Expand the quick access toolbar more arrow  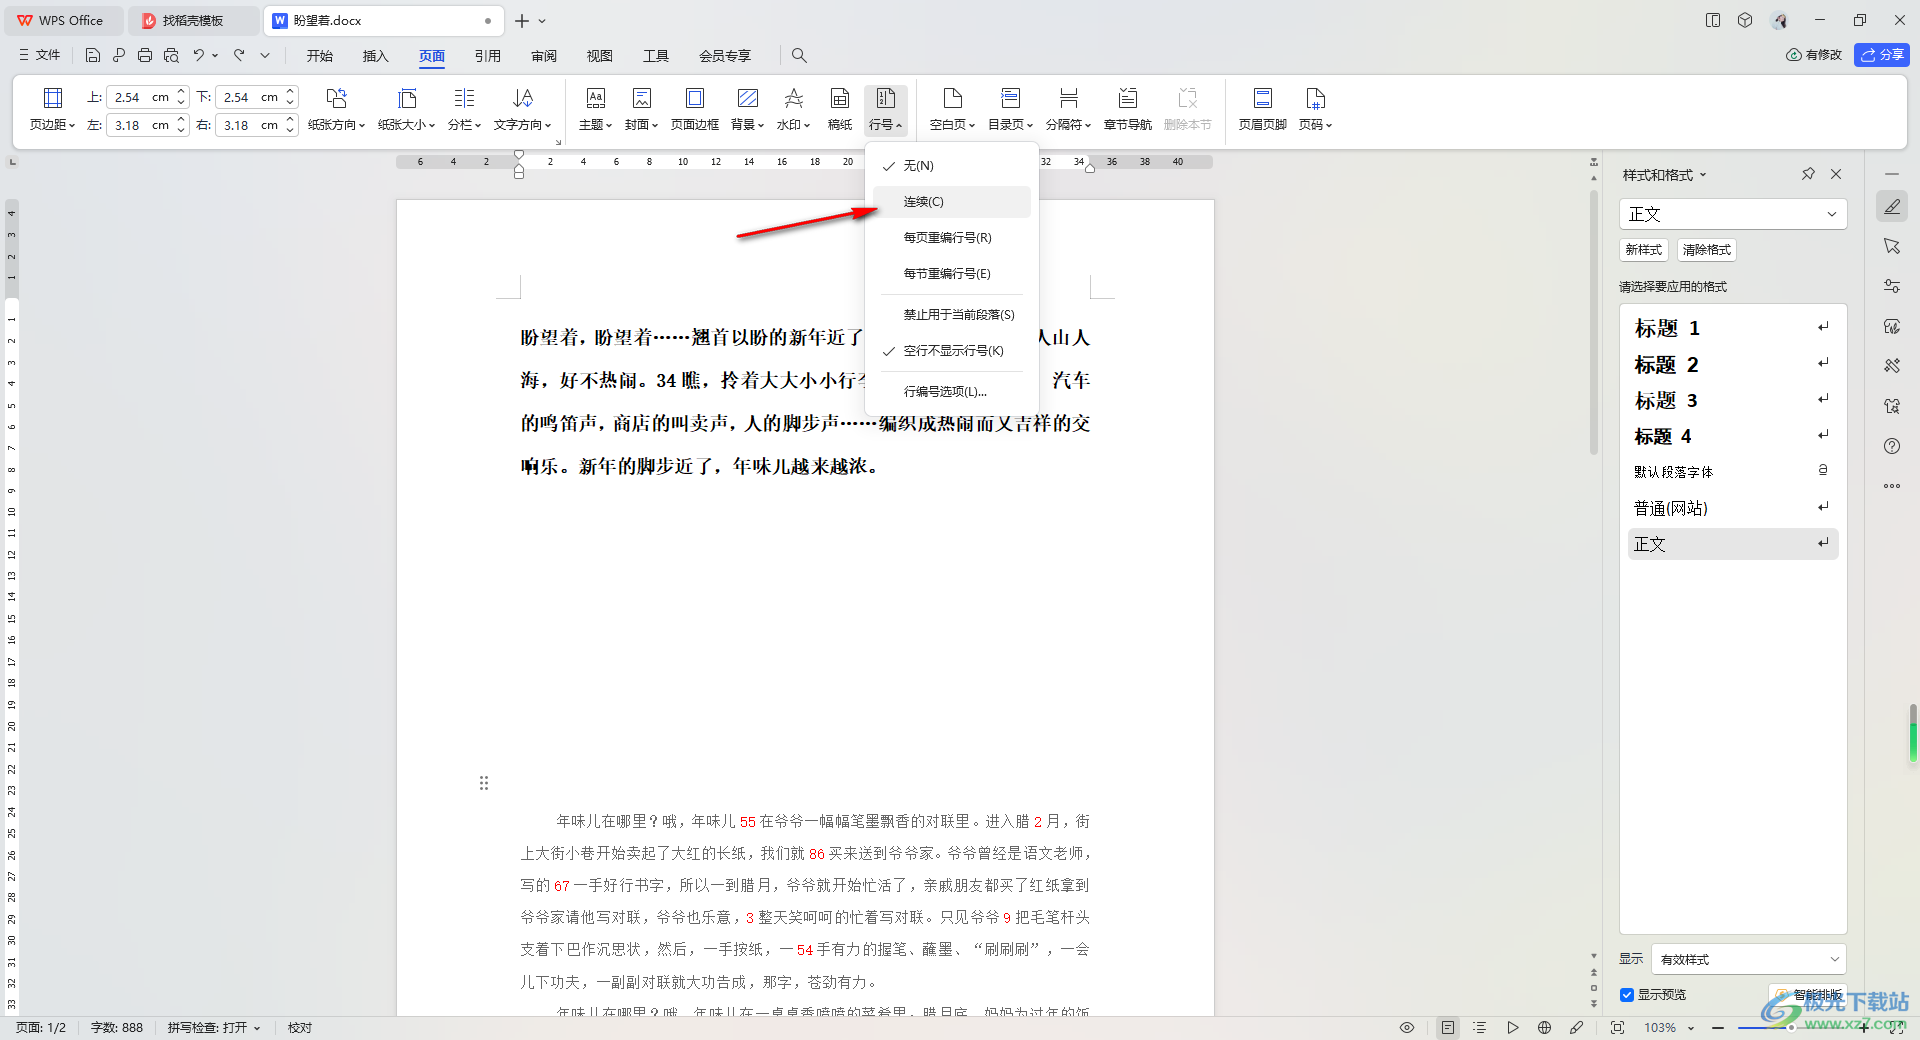pyautogui.click(x=265, y=55)
